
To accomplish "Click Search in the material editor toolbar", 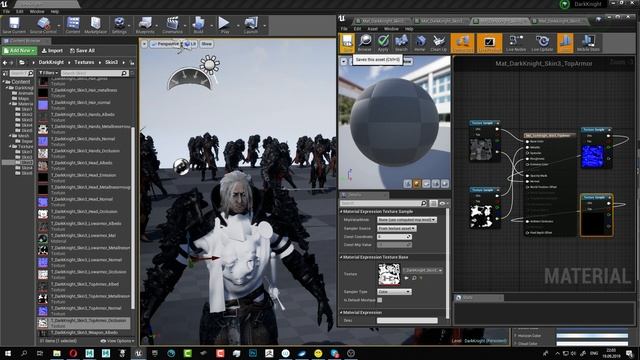I will pyautogui.click(x=401, y=43).
